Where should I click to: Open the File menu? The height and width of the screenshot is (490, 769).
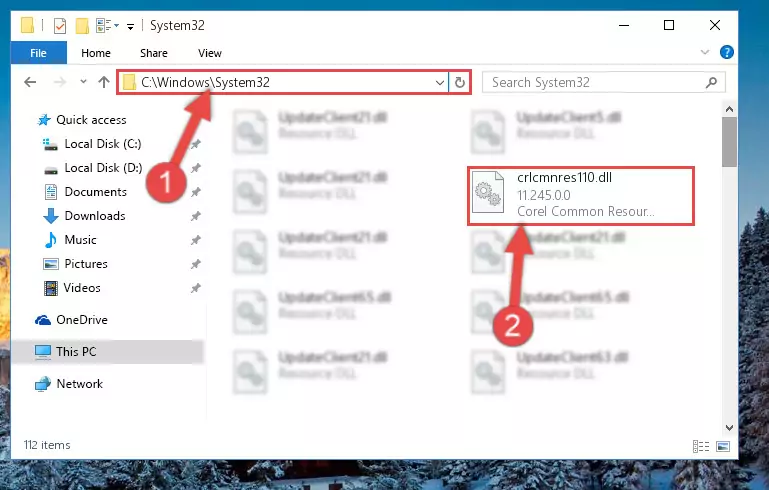[x=38, y=53]
